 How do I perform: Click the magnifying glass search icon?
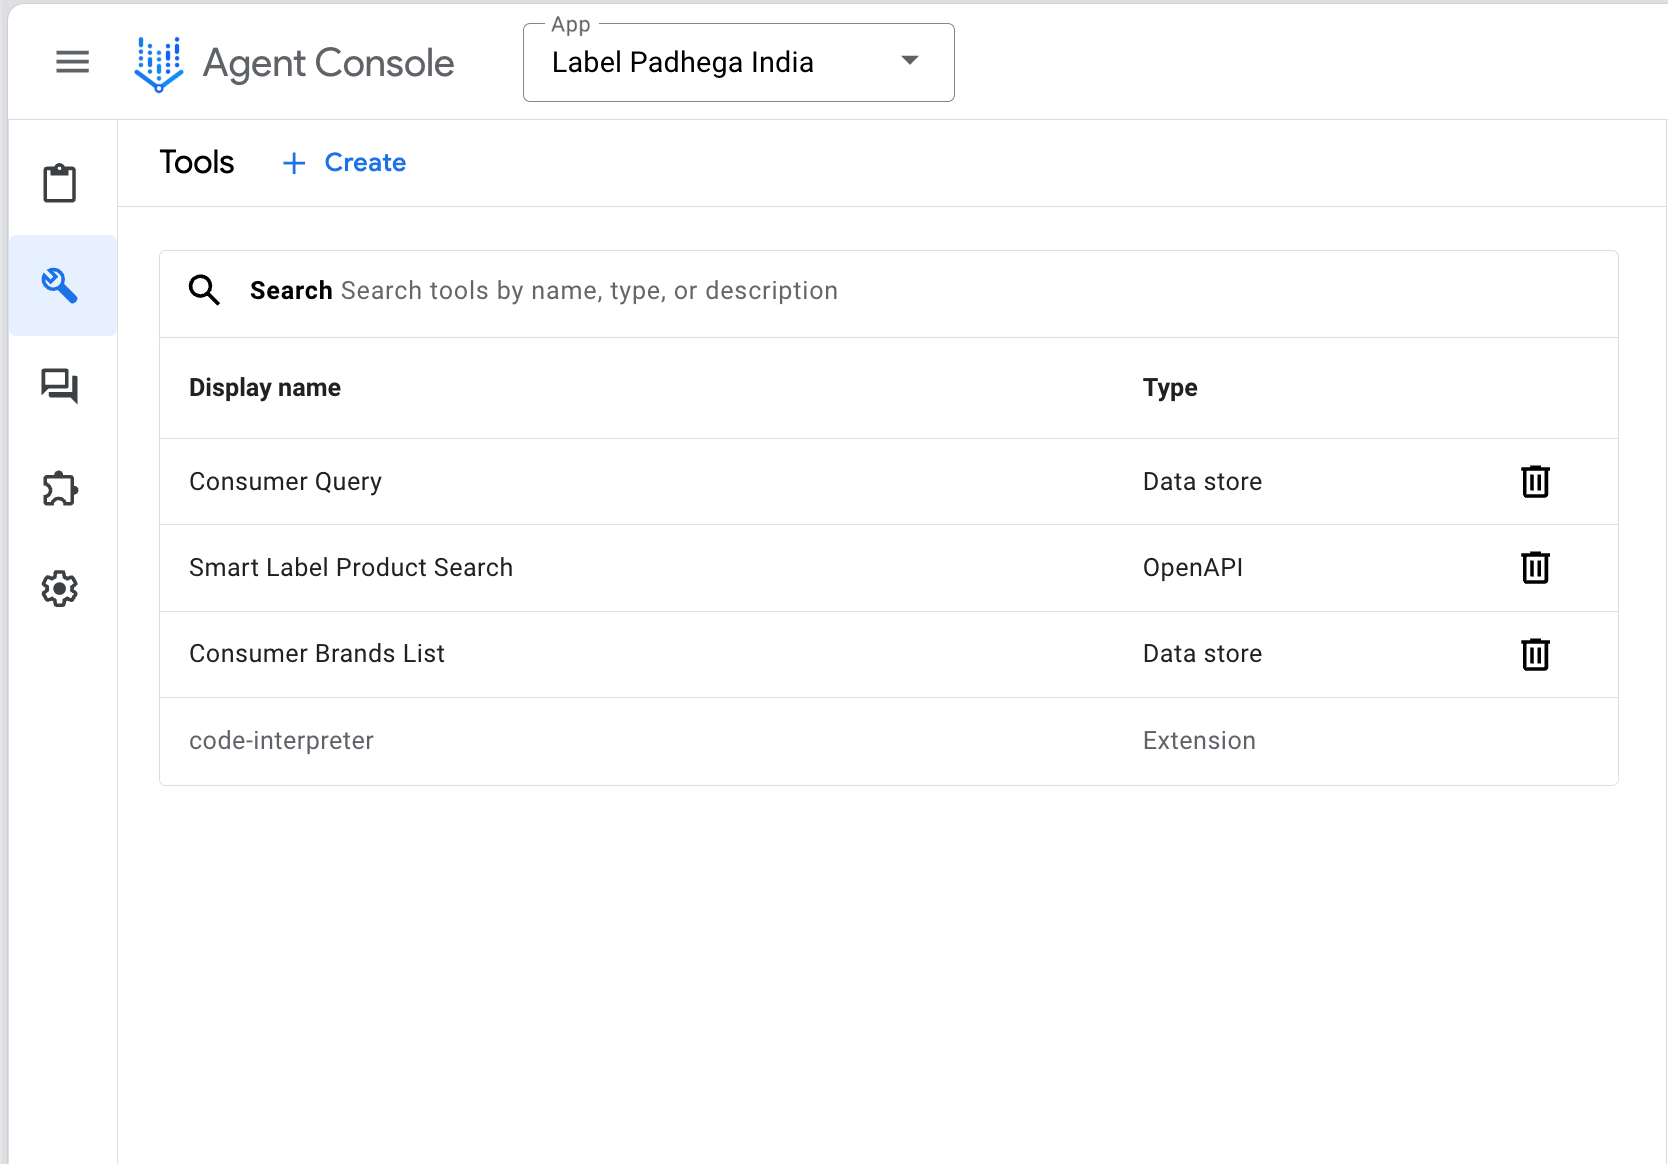(204, 290)
